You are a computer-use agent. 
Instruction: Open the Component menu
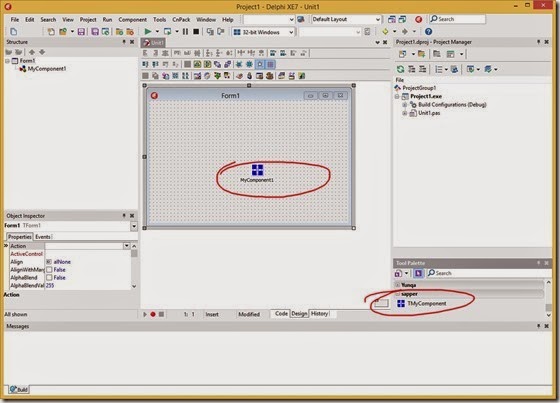click(x=132, y=19)
